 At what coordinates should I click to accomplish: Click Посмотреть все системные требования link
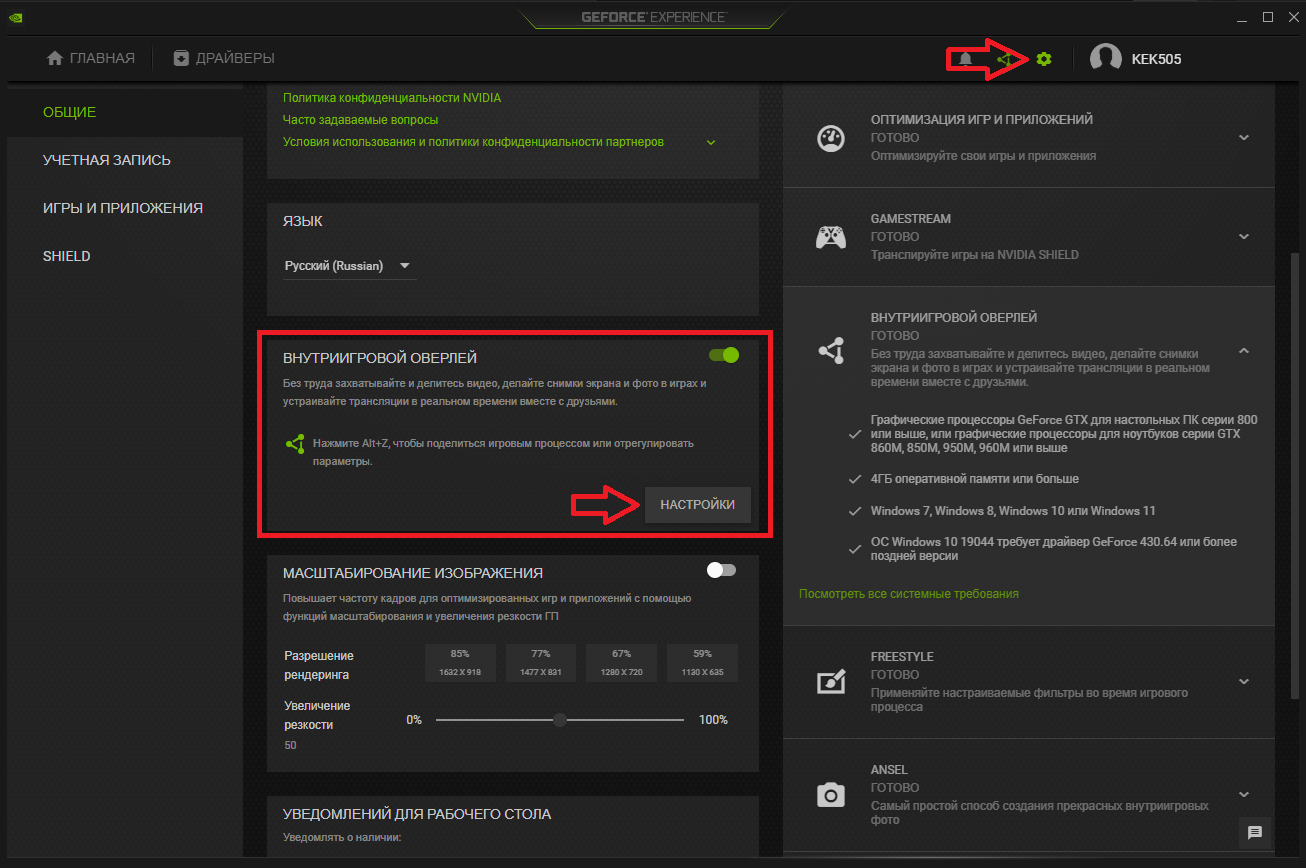point(909,594)
